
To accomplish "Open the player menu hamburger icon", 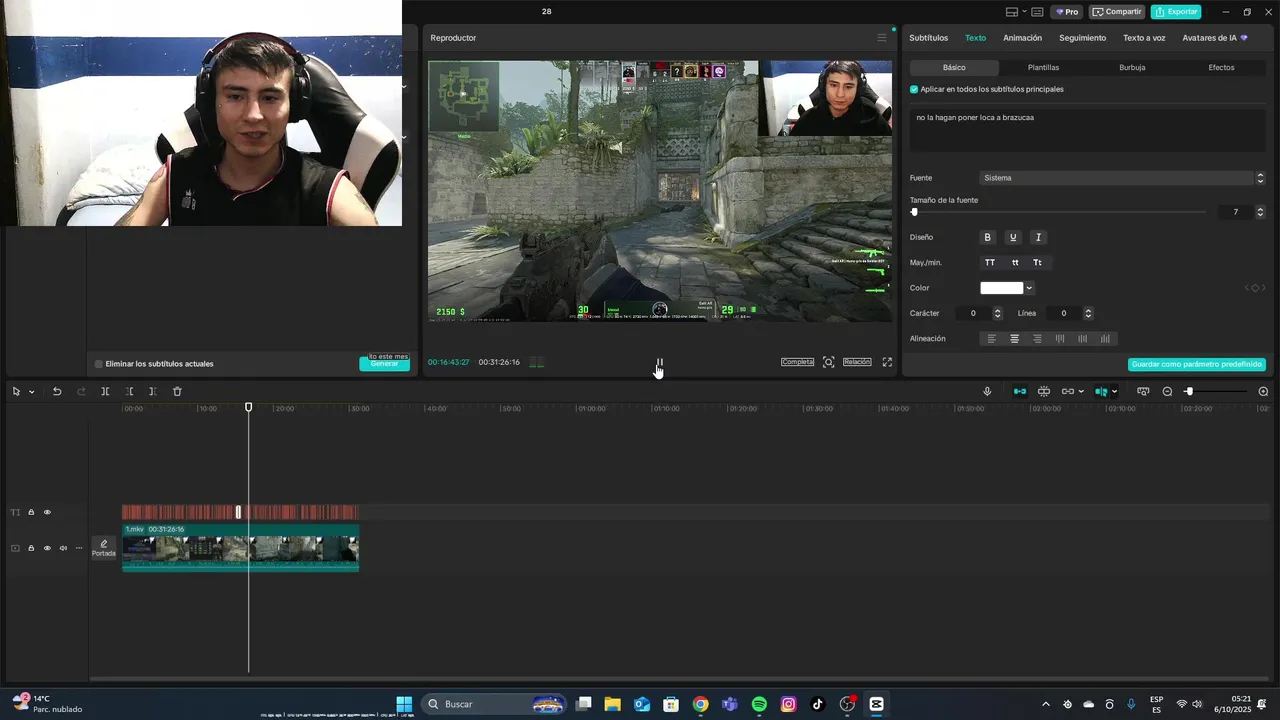I will tap(881, 38).
